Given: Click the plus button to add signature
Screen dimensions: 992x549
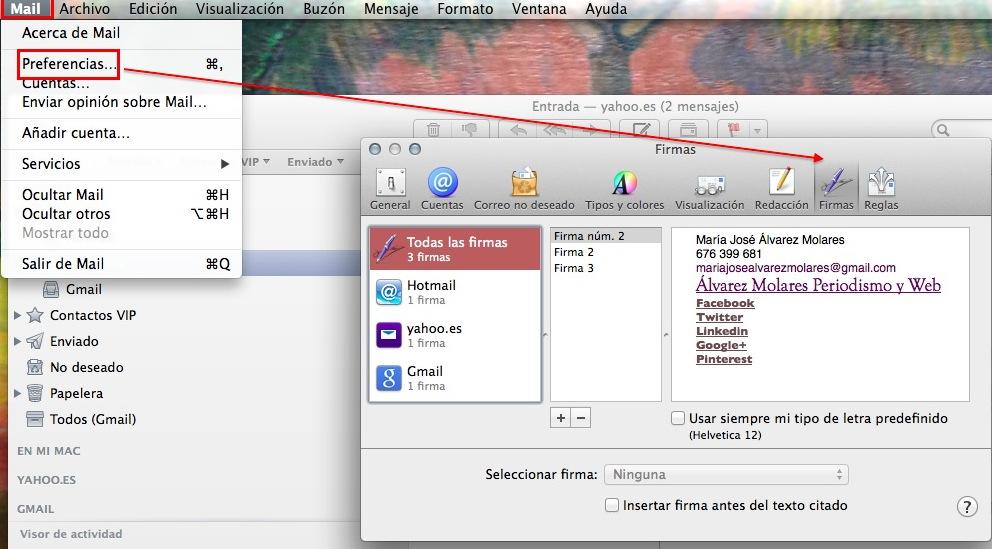Looking at the screenshot, I should pyautogui.click(x=561, y=418).
